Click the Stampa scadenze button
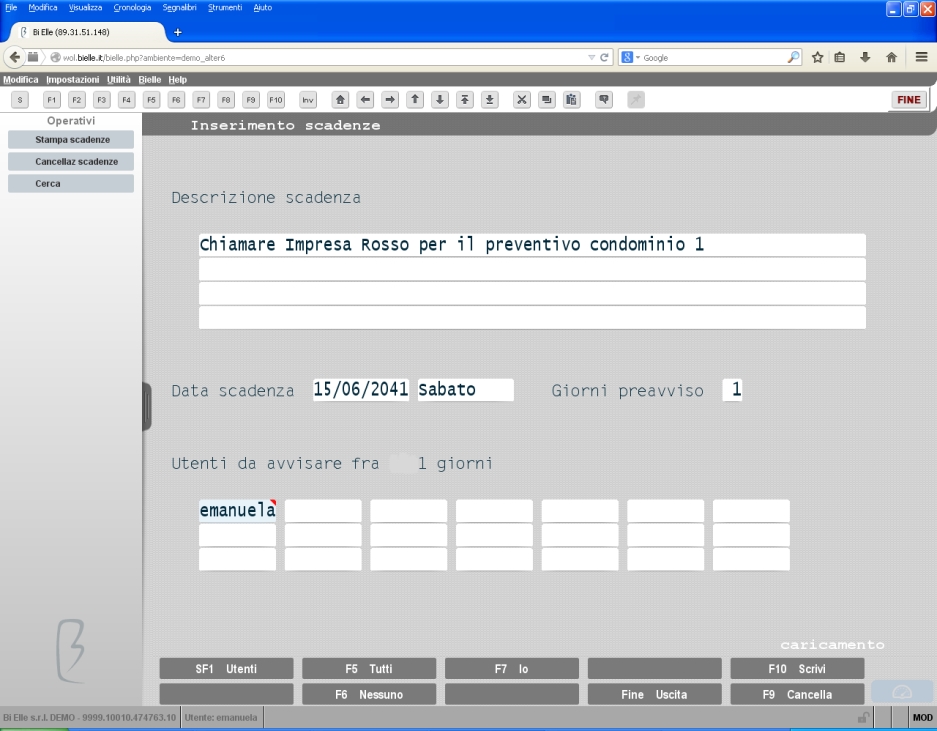The height and width of the screenshot is (731, 937). coord(71,140)
